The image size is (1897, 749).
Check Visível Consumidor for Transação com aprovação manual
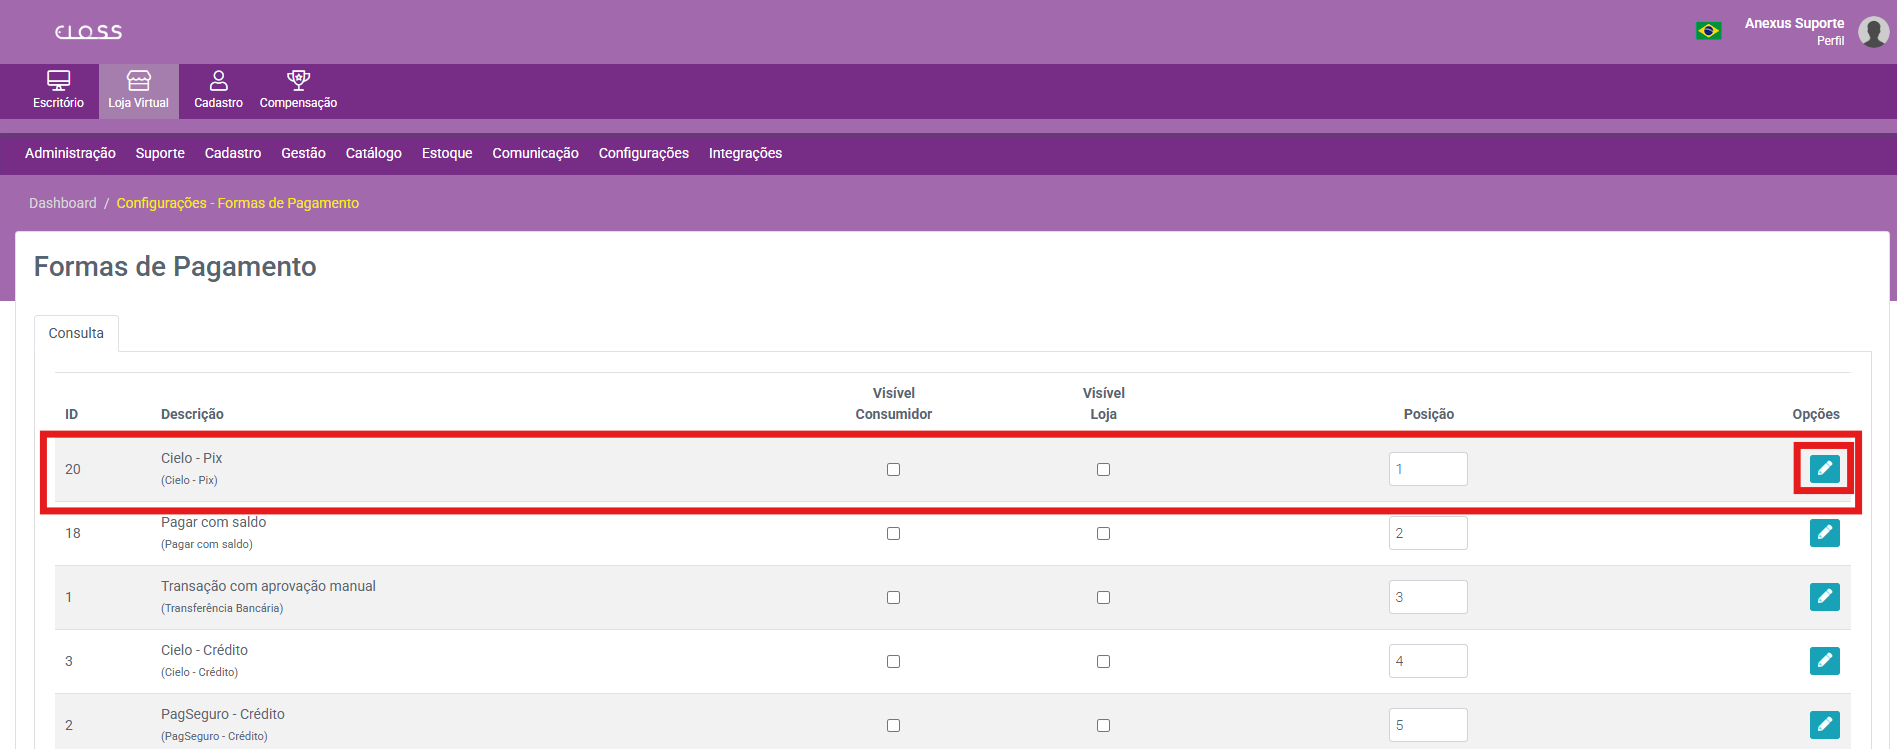coord(893,598)
